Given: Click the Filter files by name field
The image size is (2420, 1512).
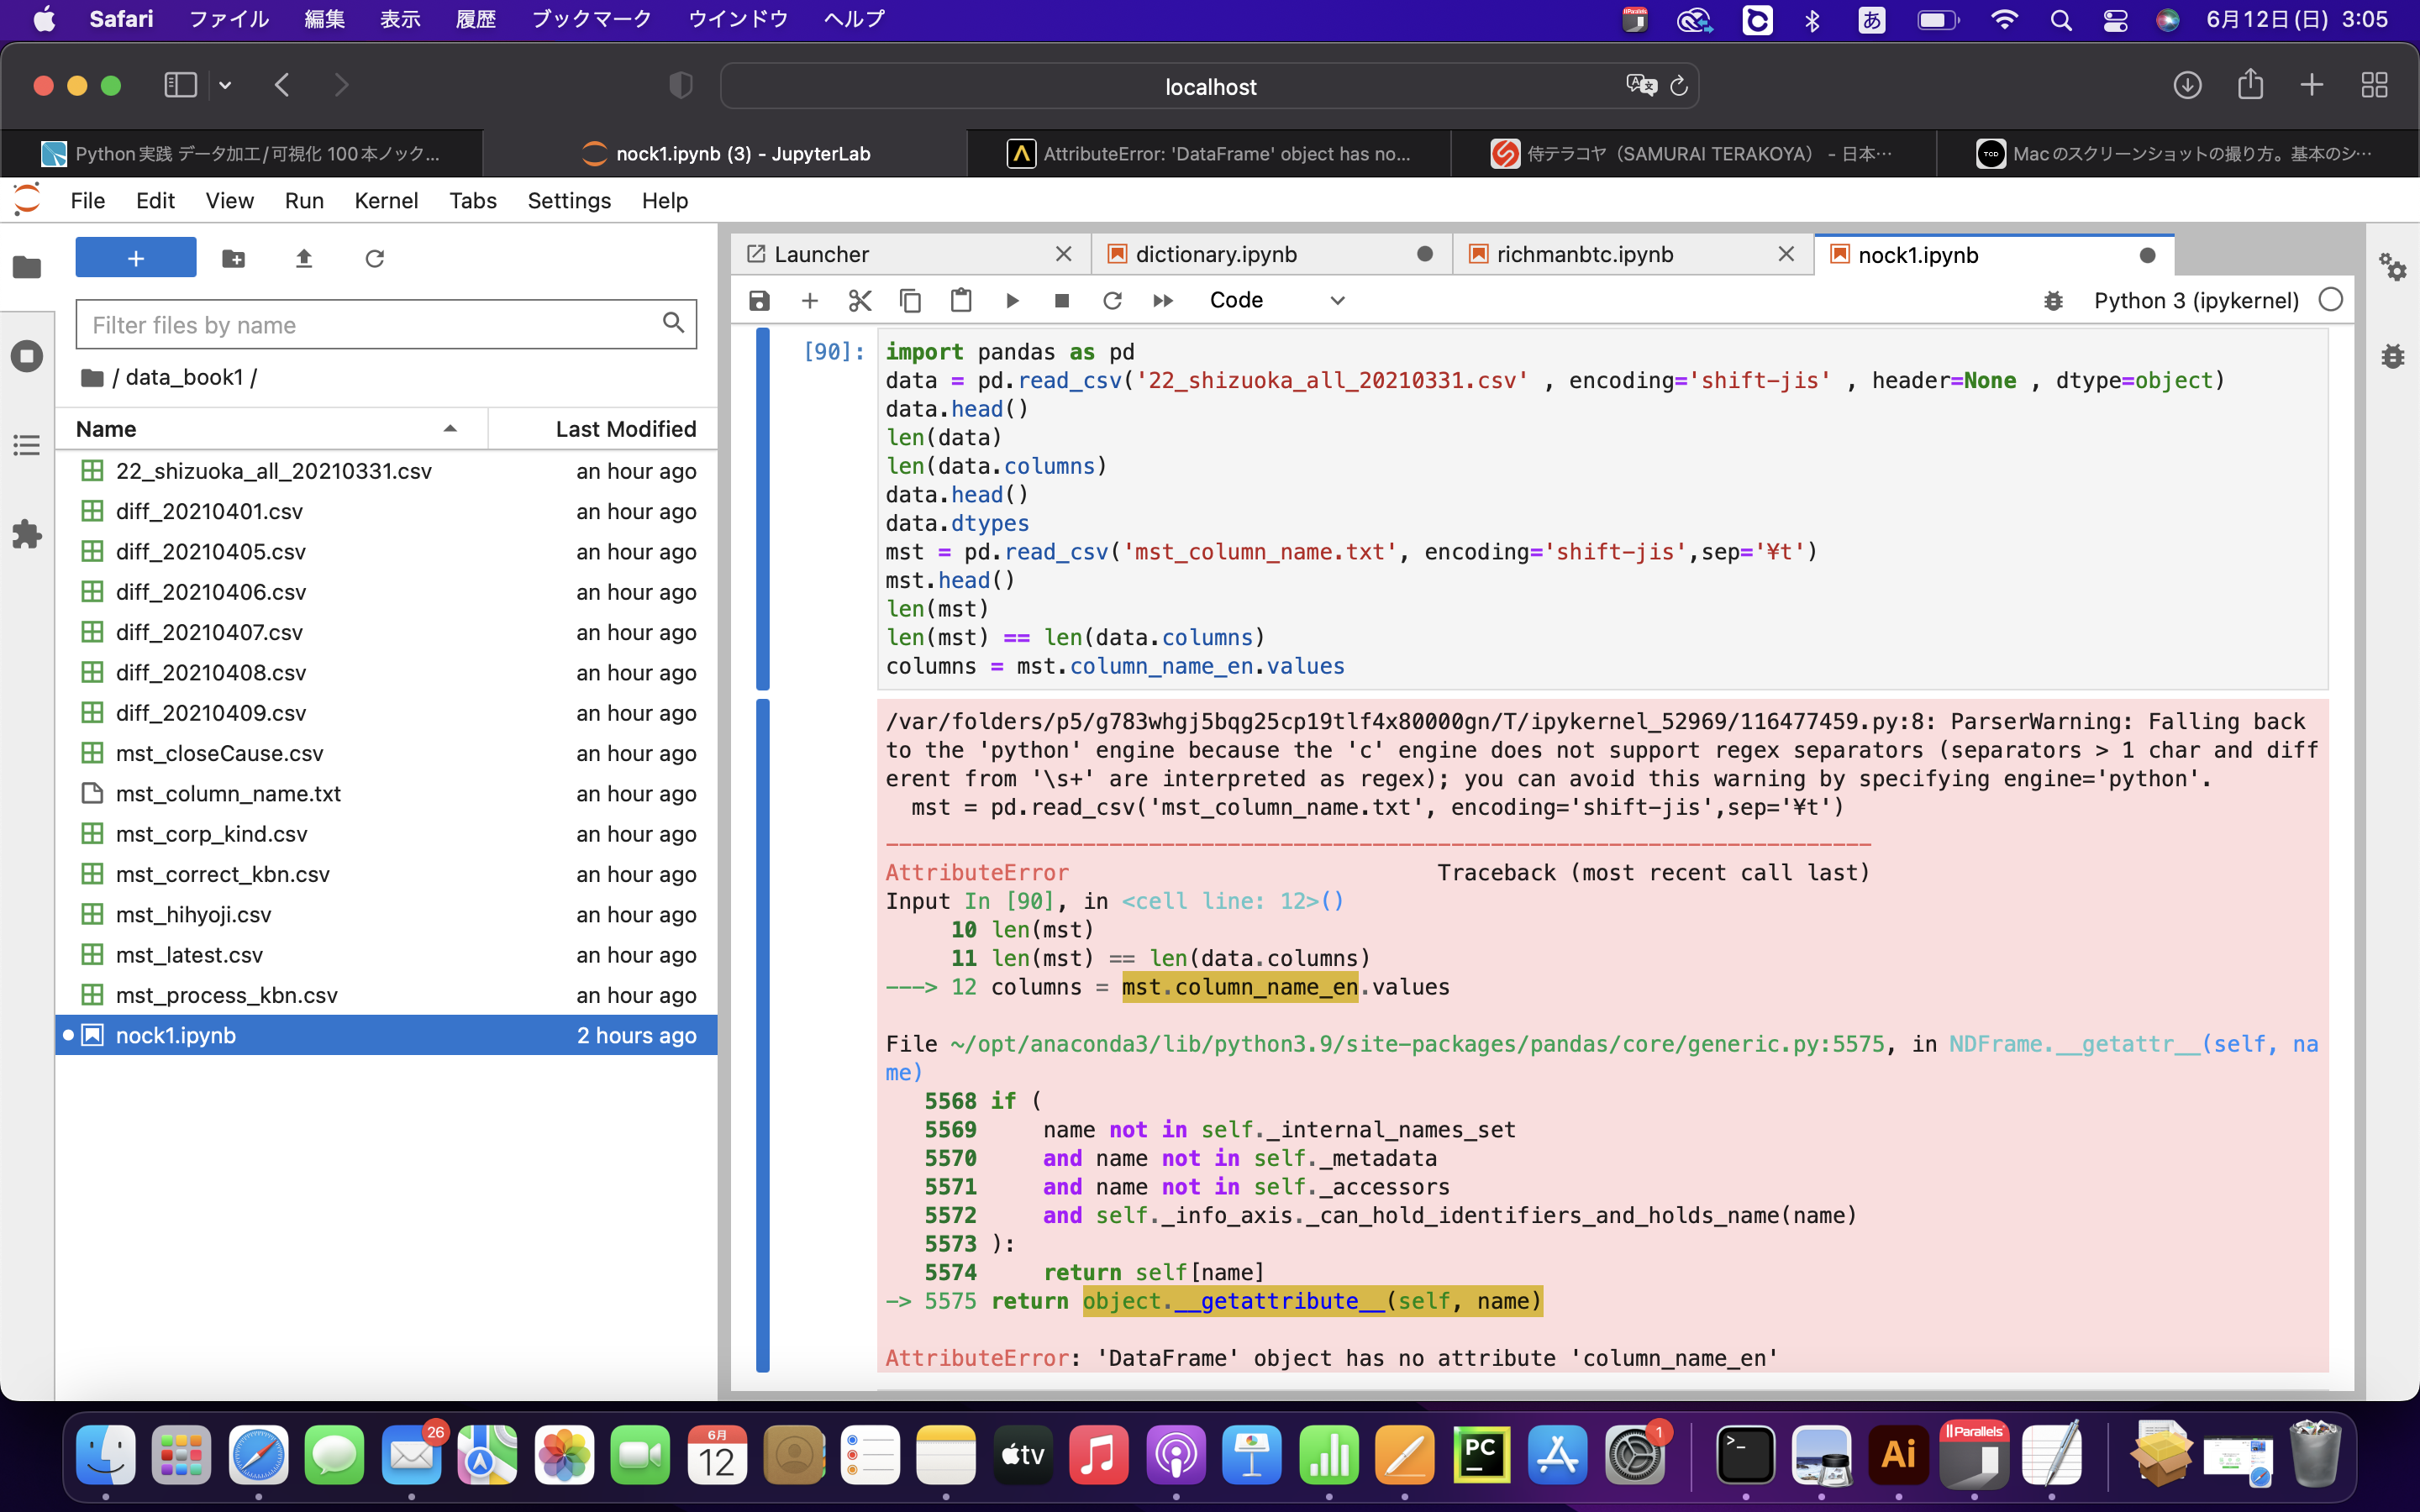Looking at the screenshot, I should (386, 324).
